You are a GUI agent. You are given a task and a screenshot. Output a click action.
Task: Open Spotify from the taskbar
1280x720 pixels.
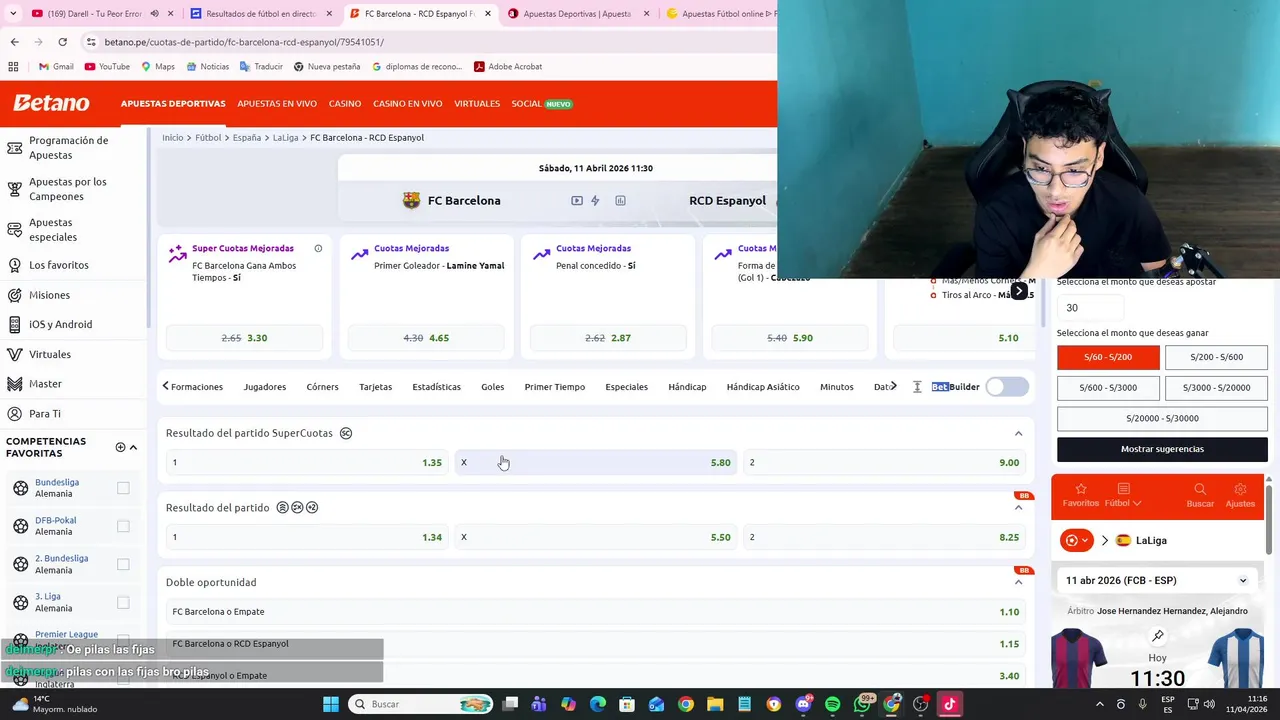click(832, 704)
